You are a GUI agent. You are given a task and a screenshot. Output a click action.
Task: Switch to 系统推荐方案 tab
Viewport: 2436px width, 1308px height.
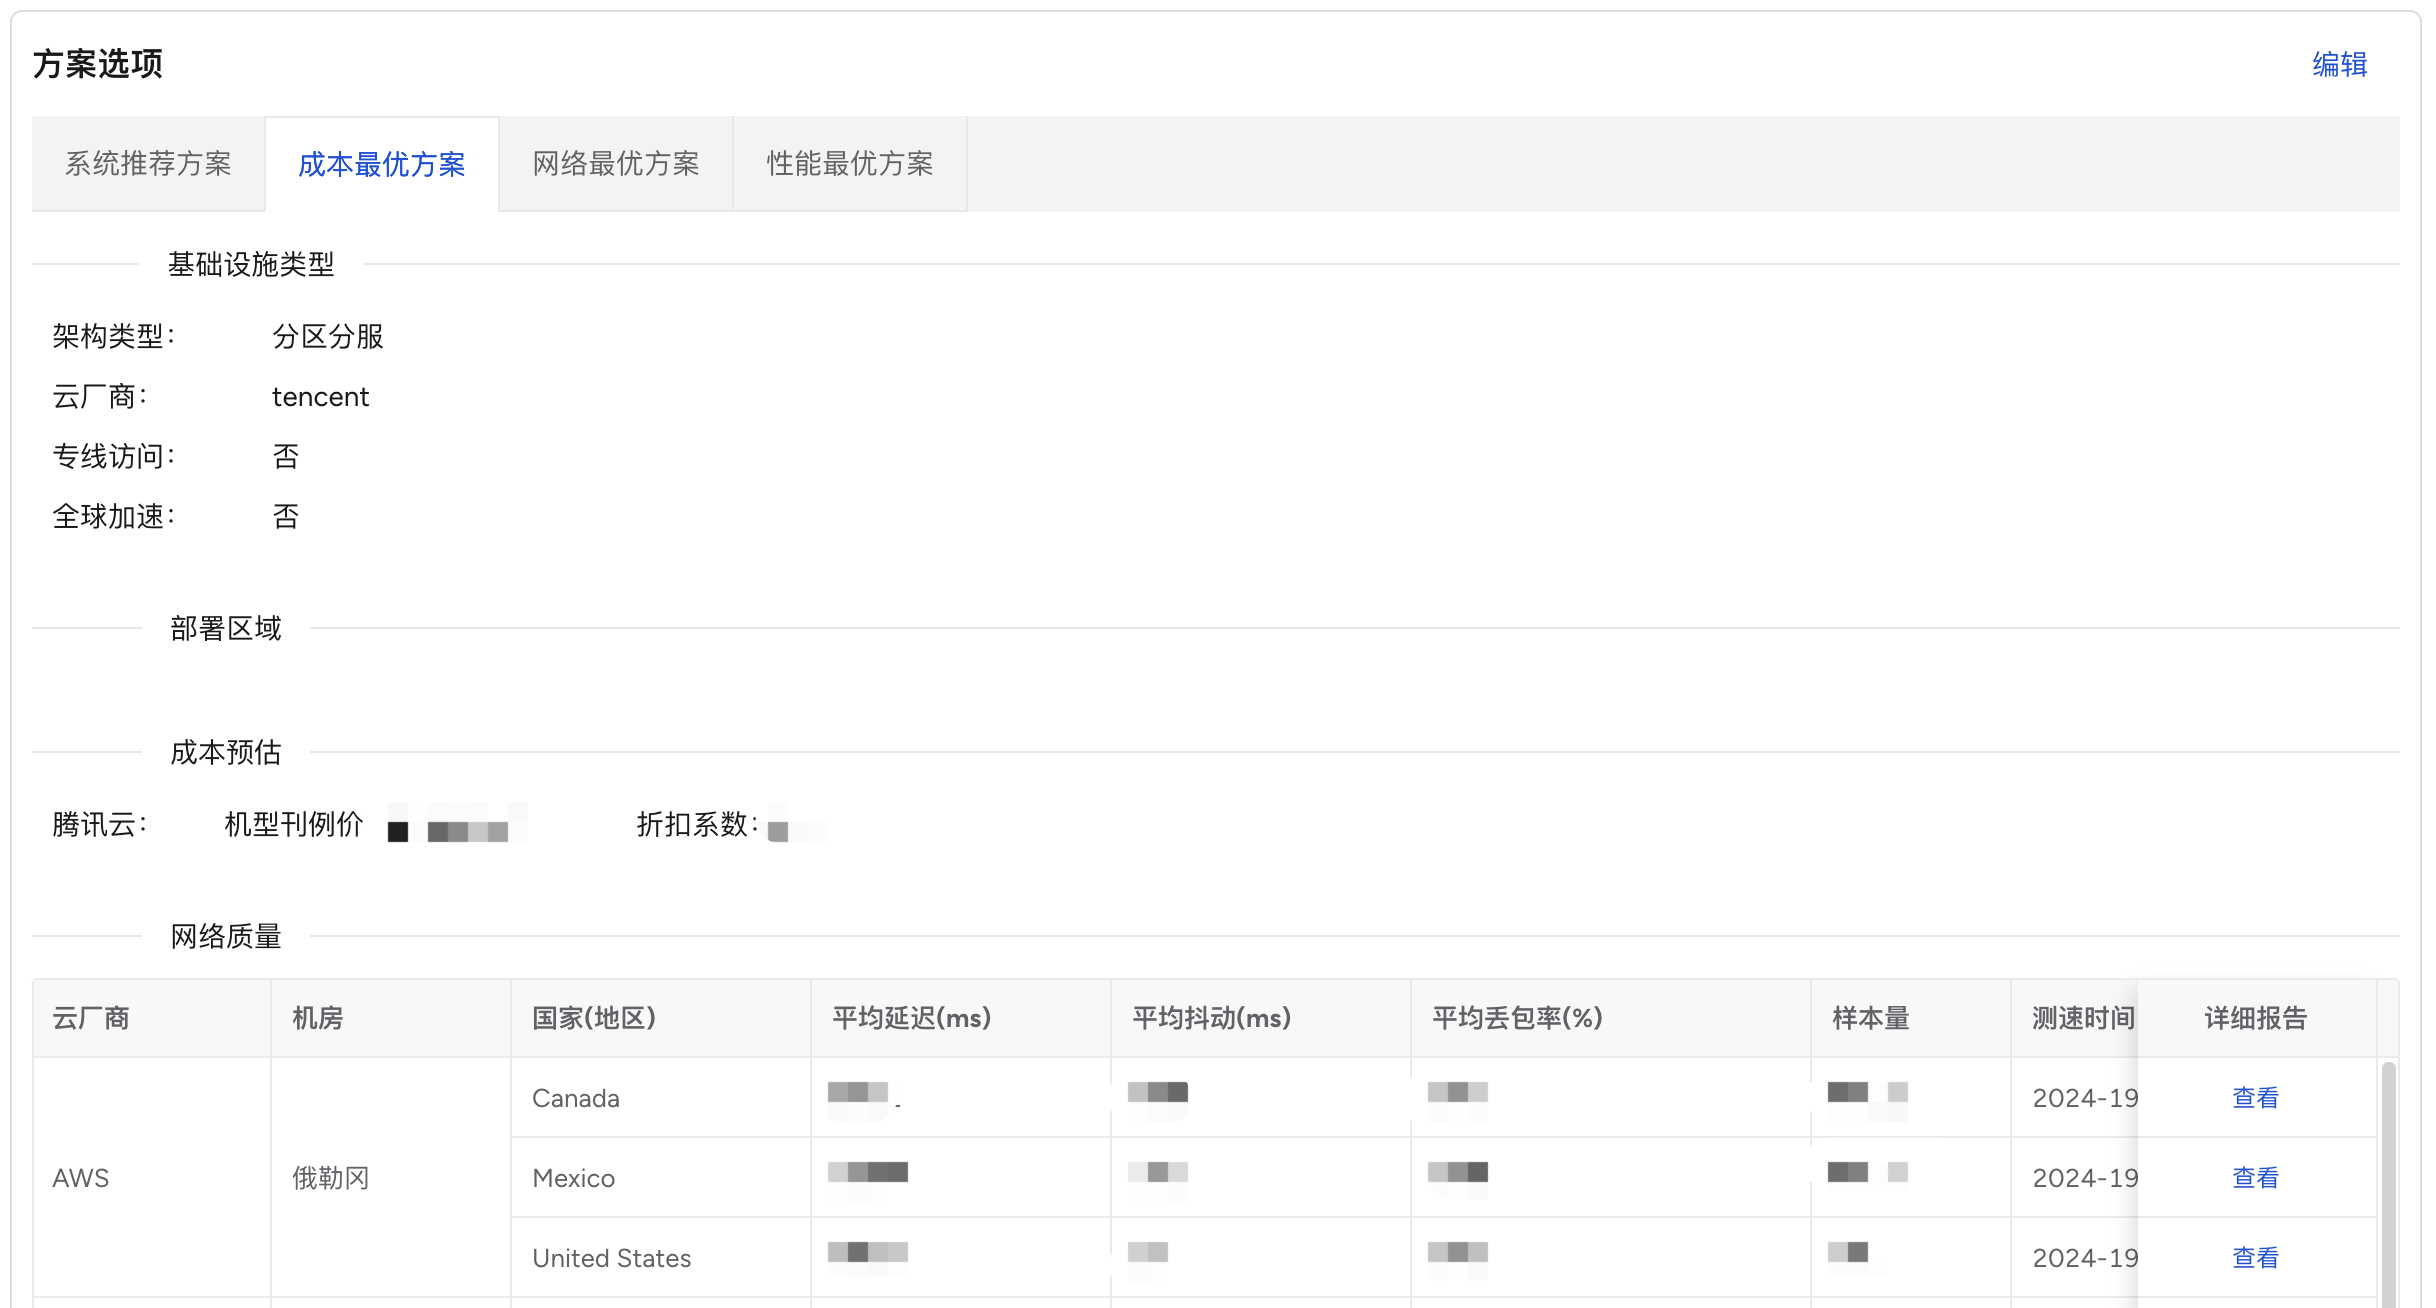tap(148, 164)
